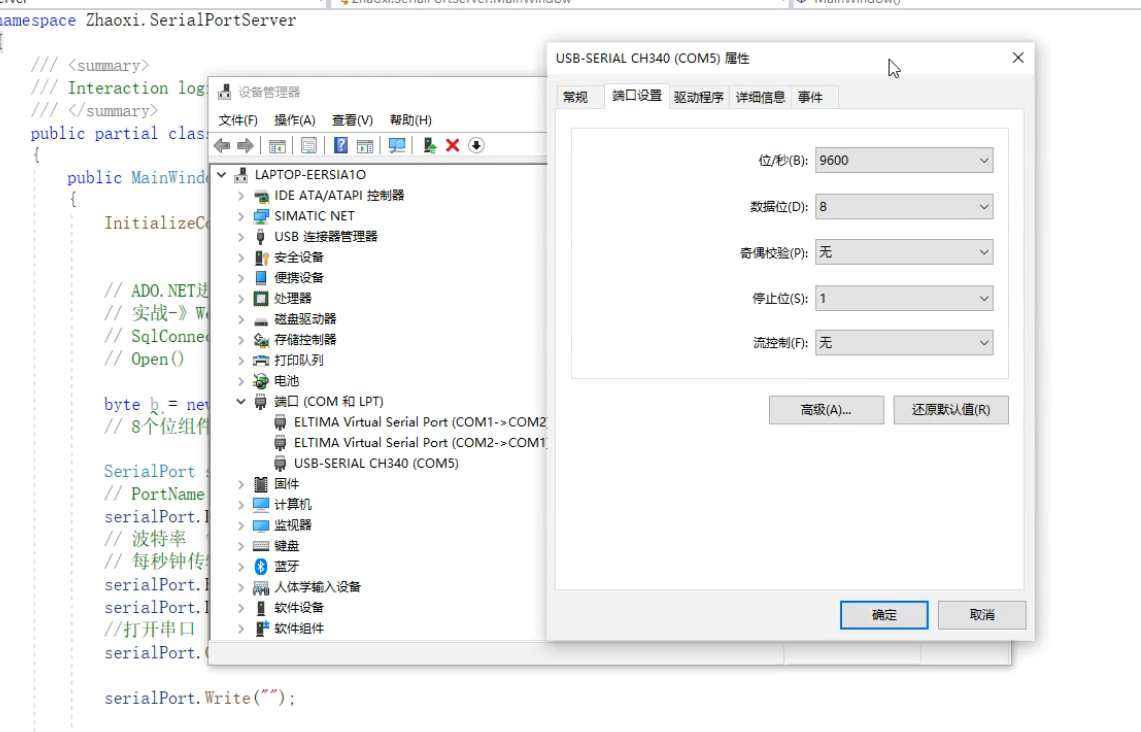Expand the 处理器 tree node

pyautogui.click(x=239, y=297)
